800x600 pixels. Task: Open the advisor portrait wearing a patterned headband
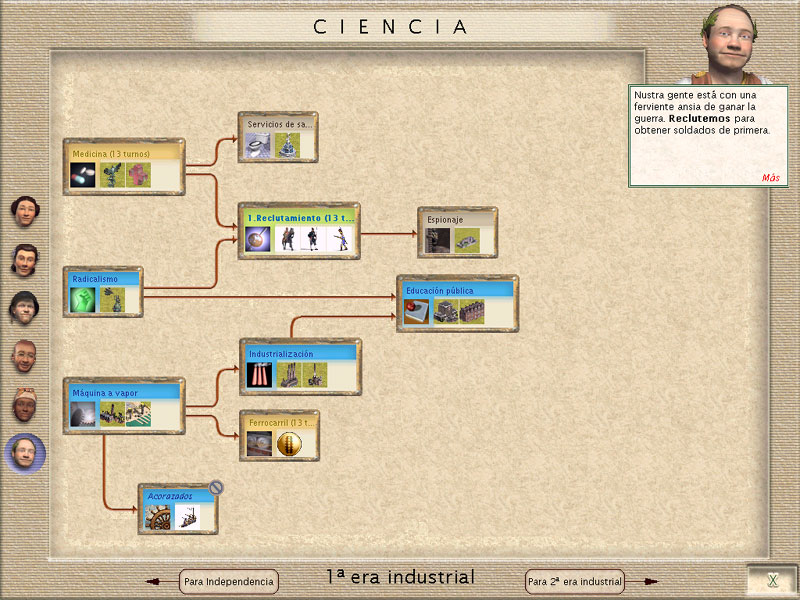[24, 404]
